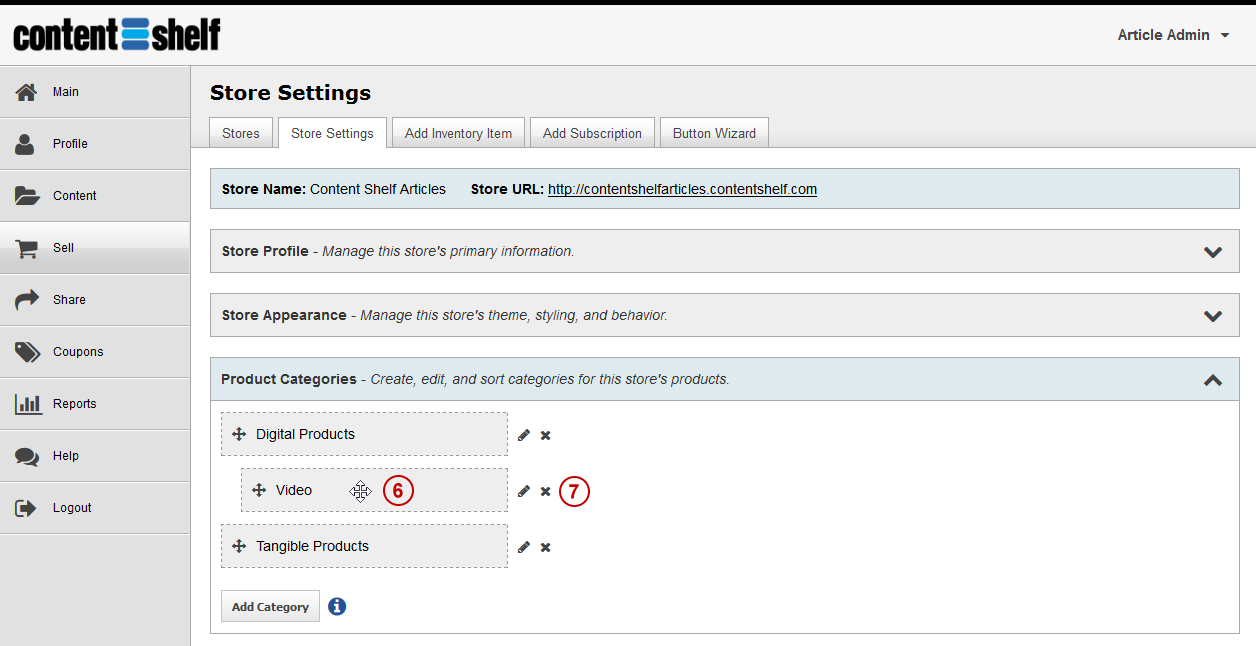
Task: Select the Video subcategory row
Action: [x=374, y=490]
